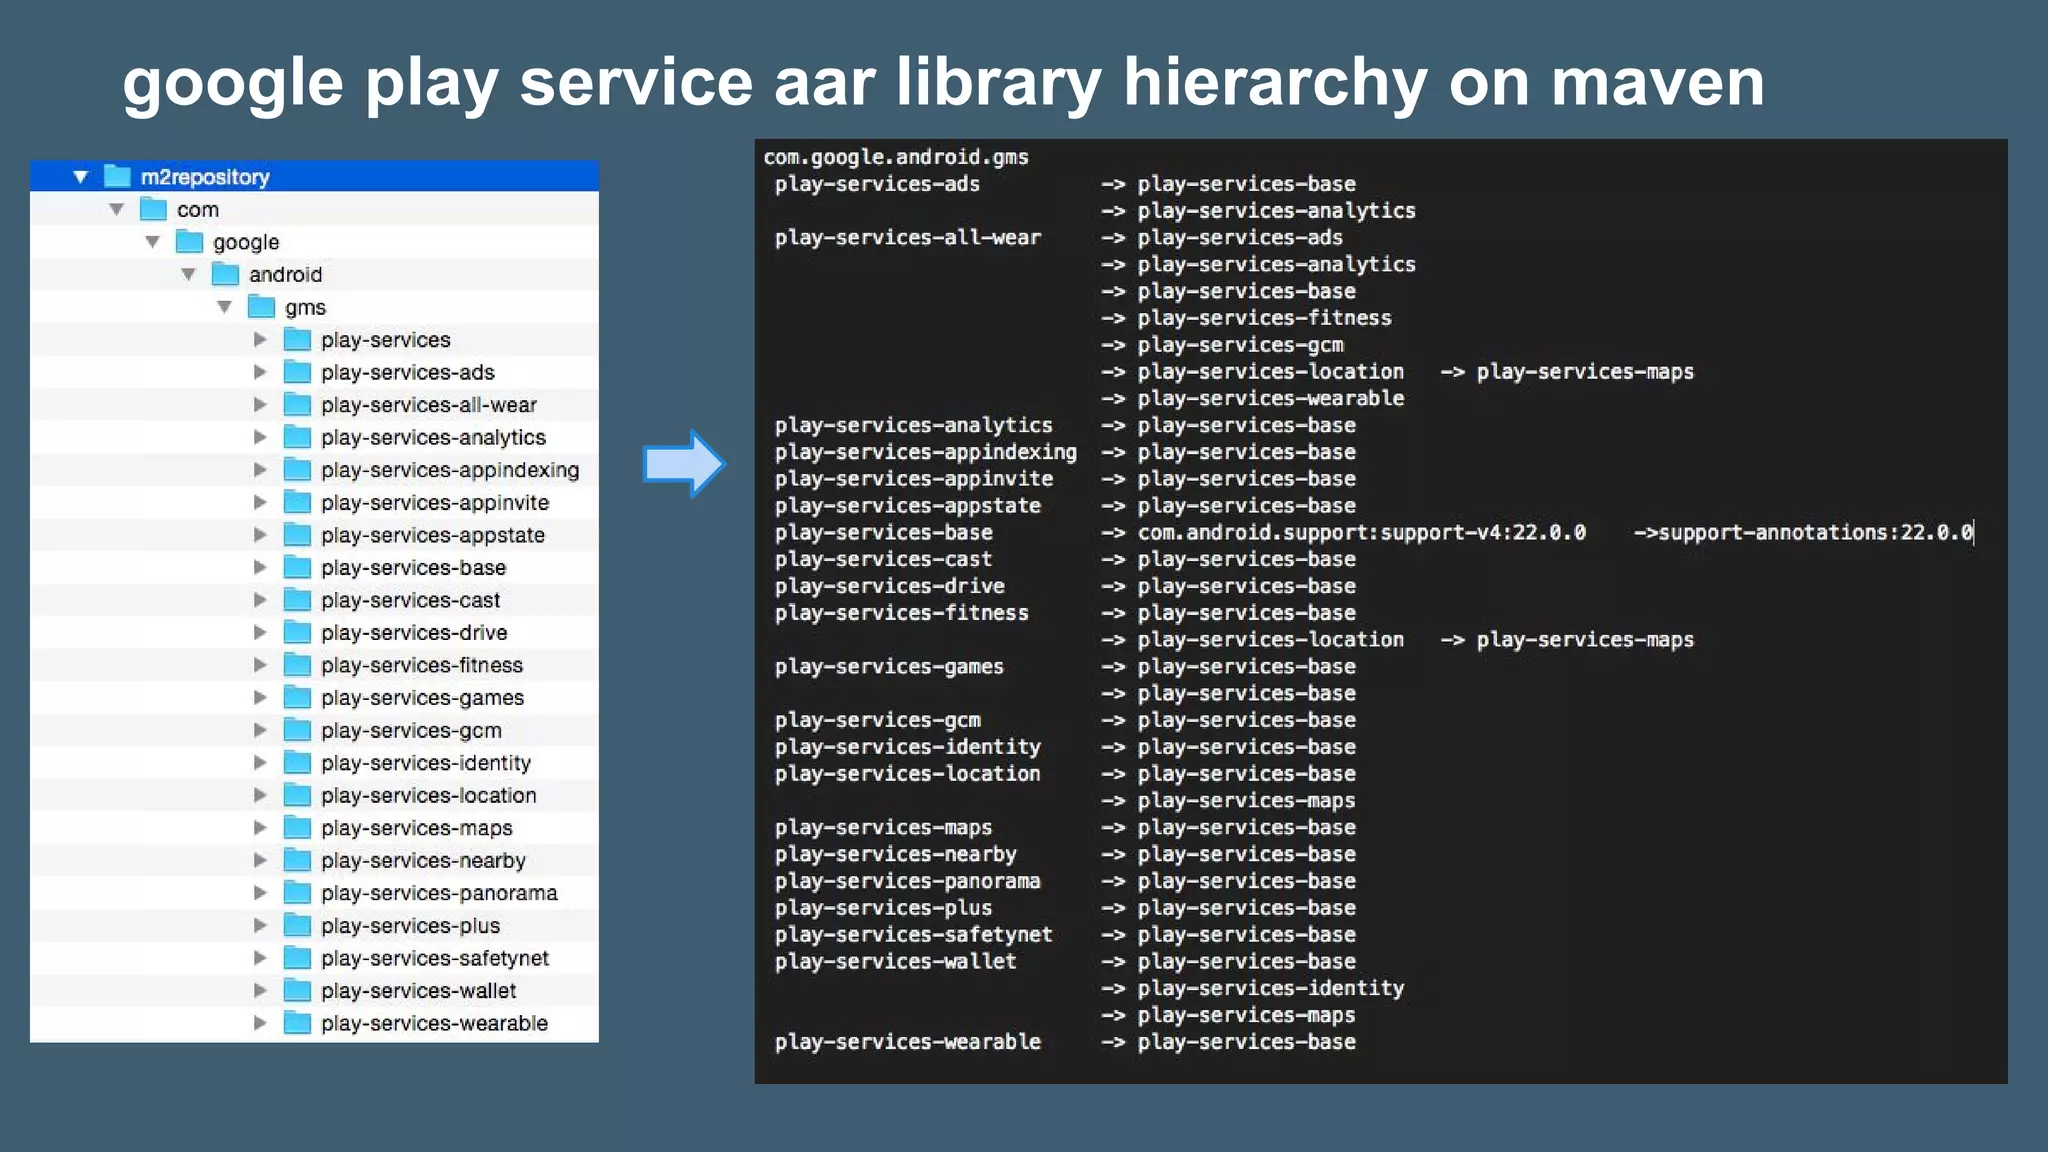The height and width of the screenshot is (1152, 2048).
Task: Click the m2repository folder icon
Action: tap(118, 176)
